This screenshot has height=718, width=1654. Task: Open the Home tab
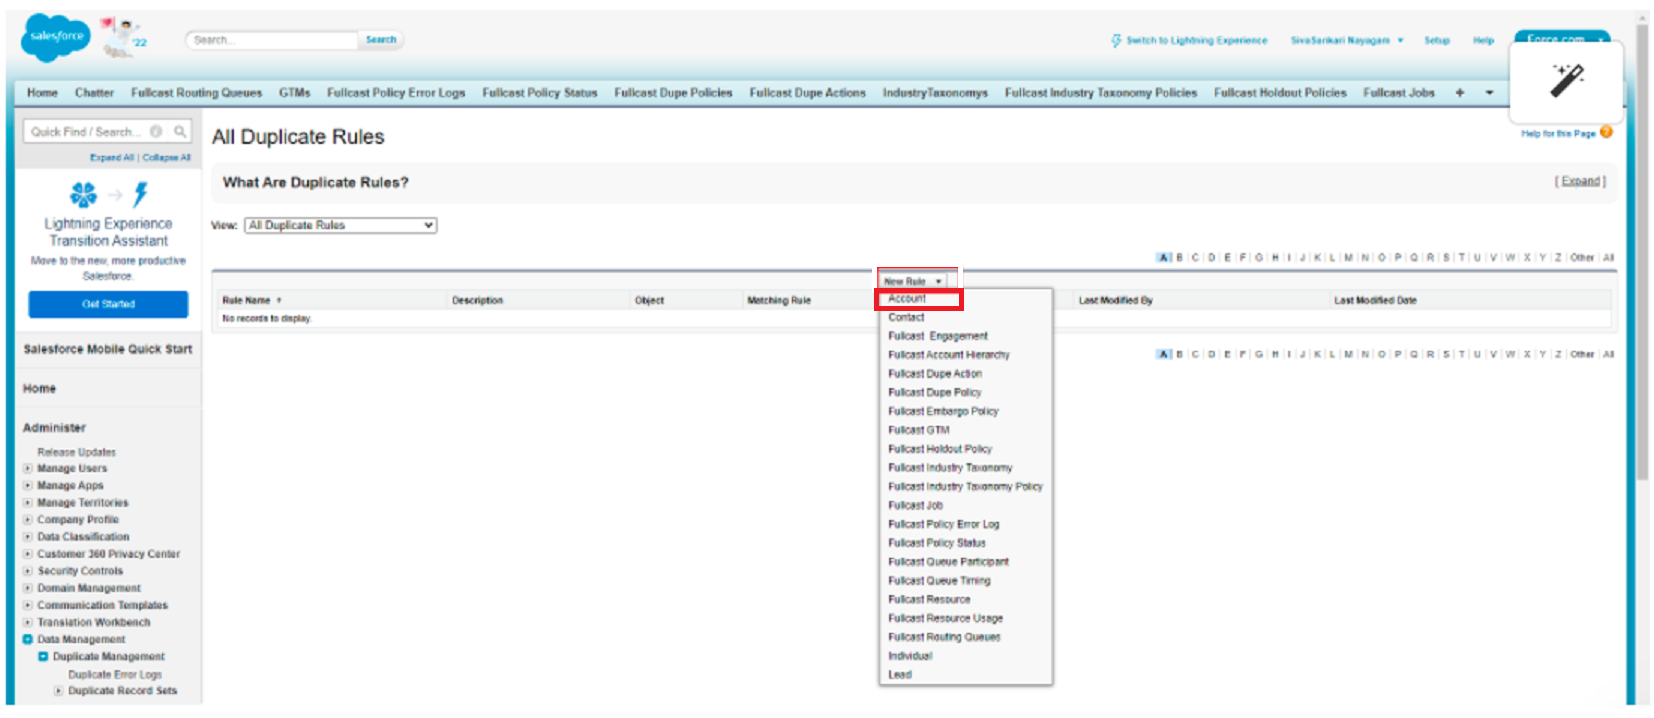tap(42, 93)
